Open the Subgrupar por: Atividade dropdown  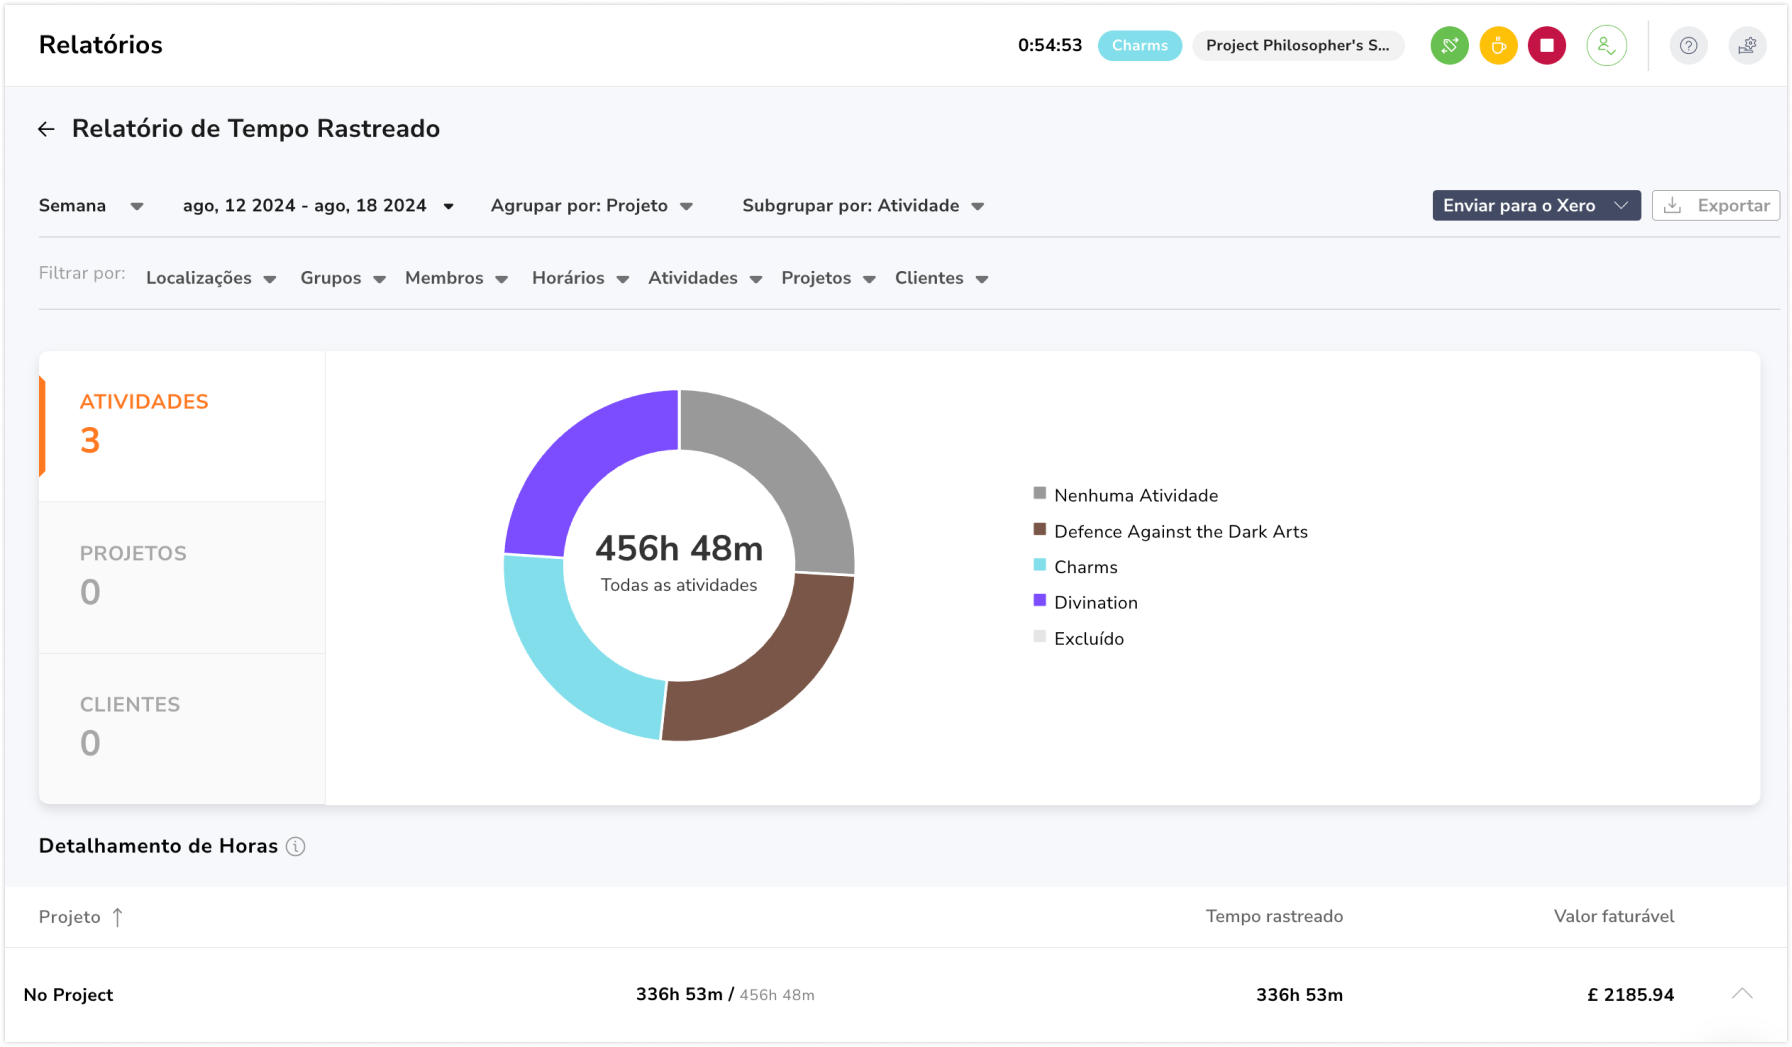click(862, 205)
